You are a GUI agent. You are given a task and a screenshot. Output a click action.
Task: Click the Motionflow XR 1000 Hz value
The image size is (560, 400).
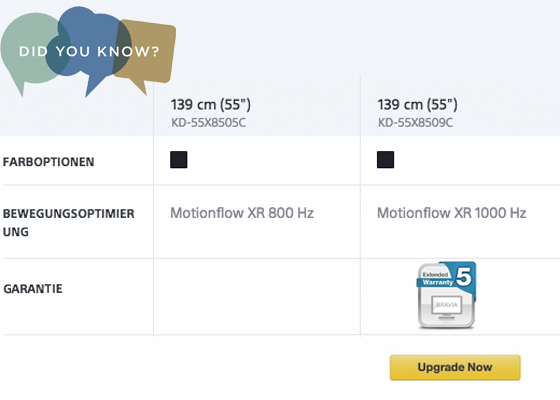pyautogui.click(x=452, y=213)
